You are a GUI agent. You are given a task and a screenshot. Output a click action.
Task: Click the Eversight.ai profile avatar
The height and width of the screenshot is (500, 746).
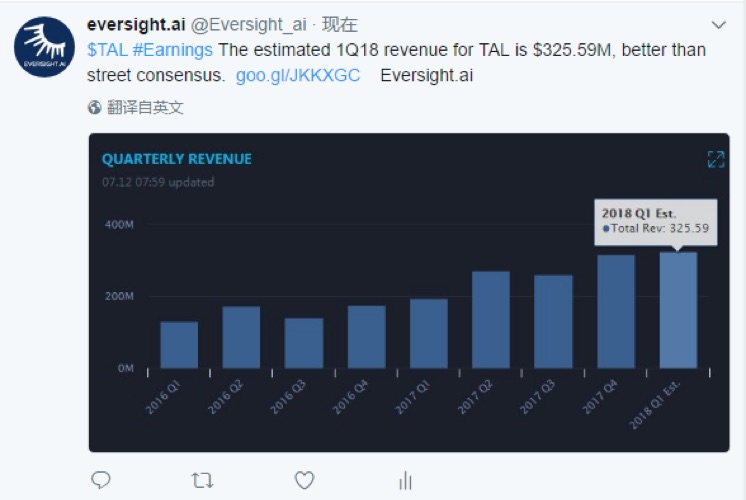44,47
